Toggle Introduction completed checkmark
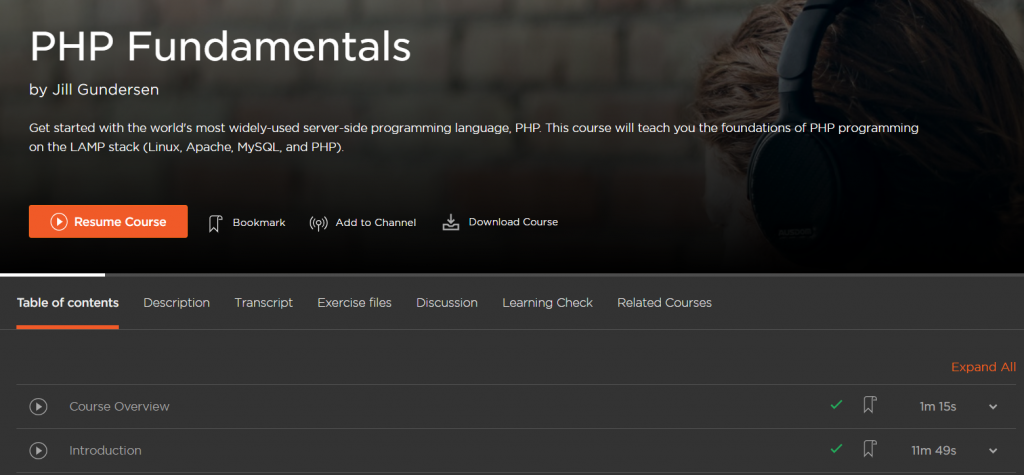 836,449
